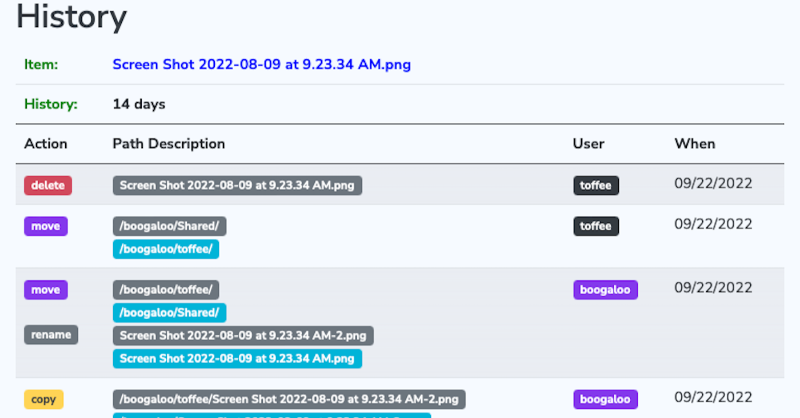Click gray /boogaloo/toffee/ source path badge
The width and height of the screenshot is (800, 418).
pos(166,290)
